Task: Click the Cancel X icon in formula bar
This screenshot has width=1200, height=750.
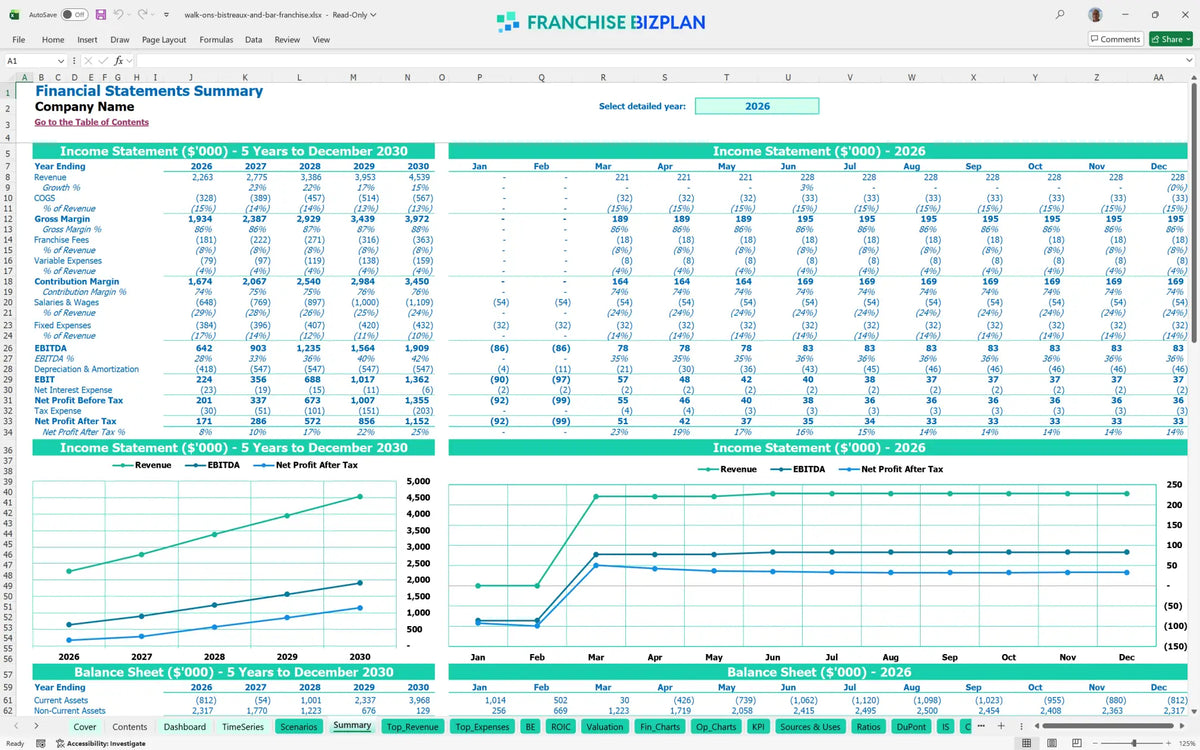Action: (88, 61)
